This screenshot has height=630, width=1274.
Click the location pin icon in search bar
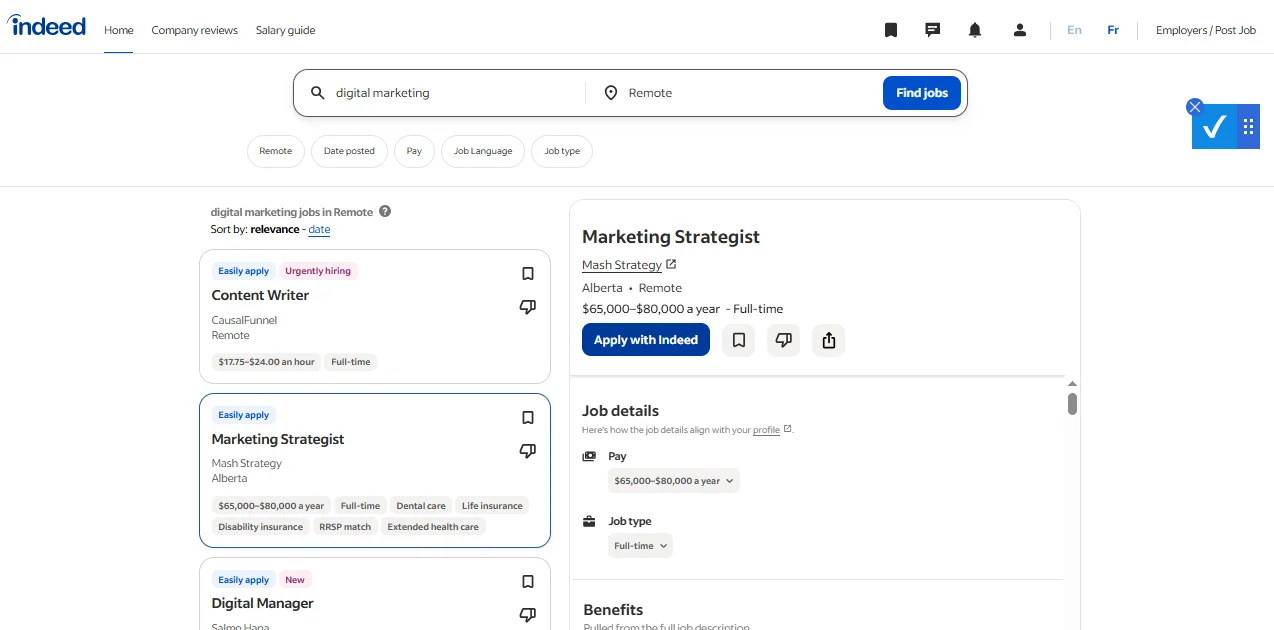coord(611,93)
